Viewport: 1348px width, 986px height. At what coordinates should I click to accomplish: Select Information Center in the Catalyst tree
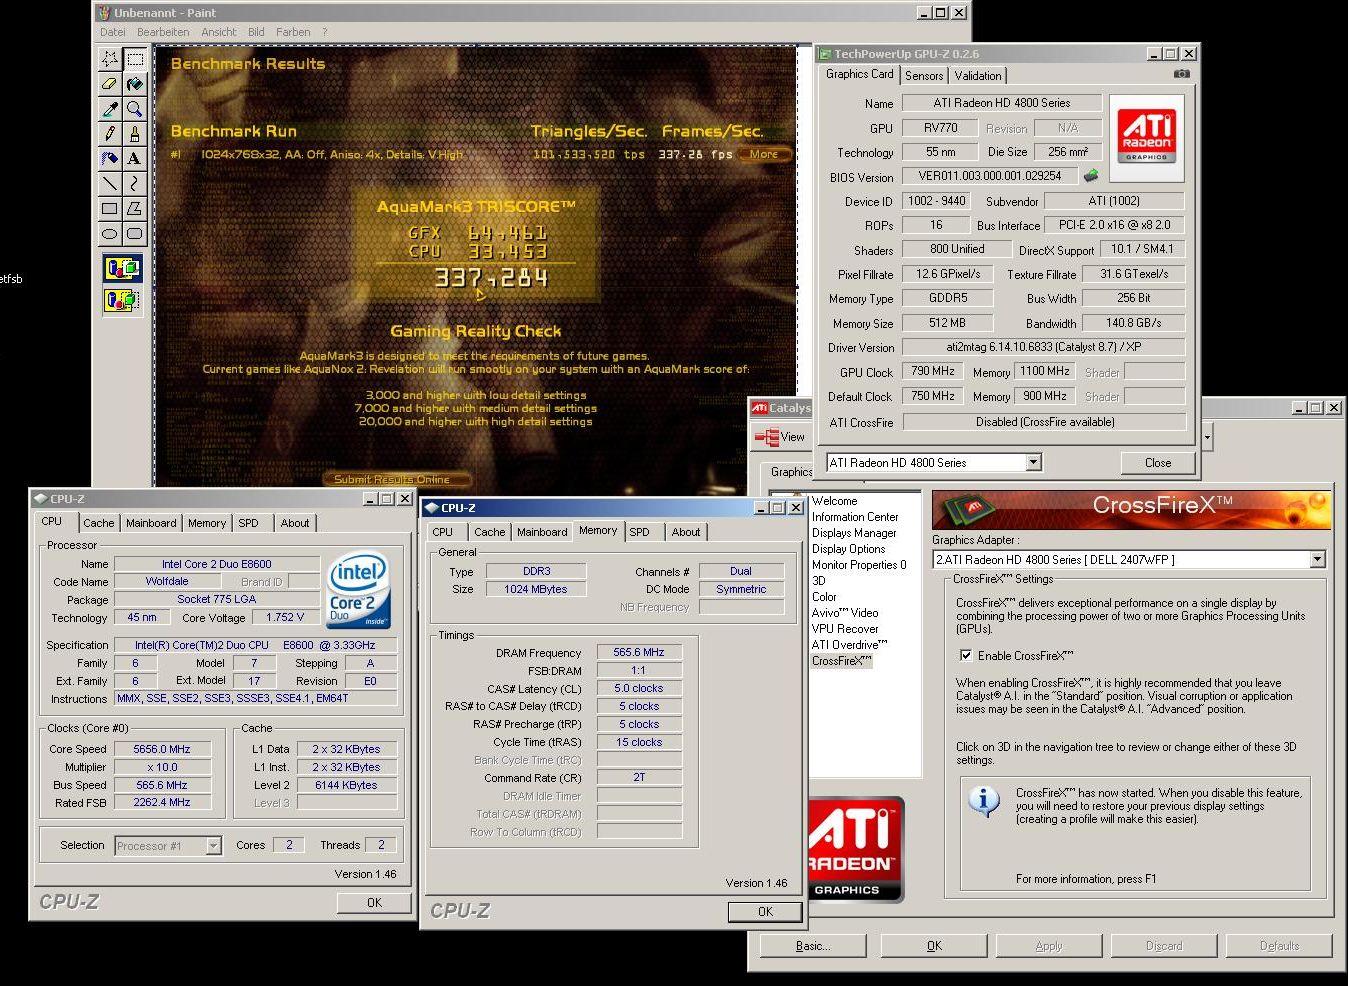tap(855, 517)
